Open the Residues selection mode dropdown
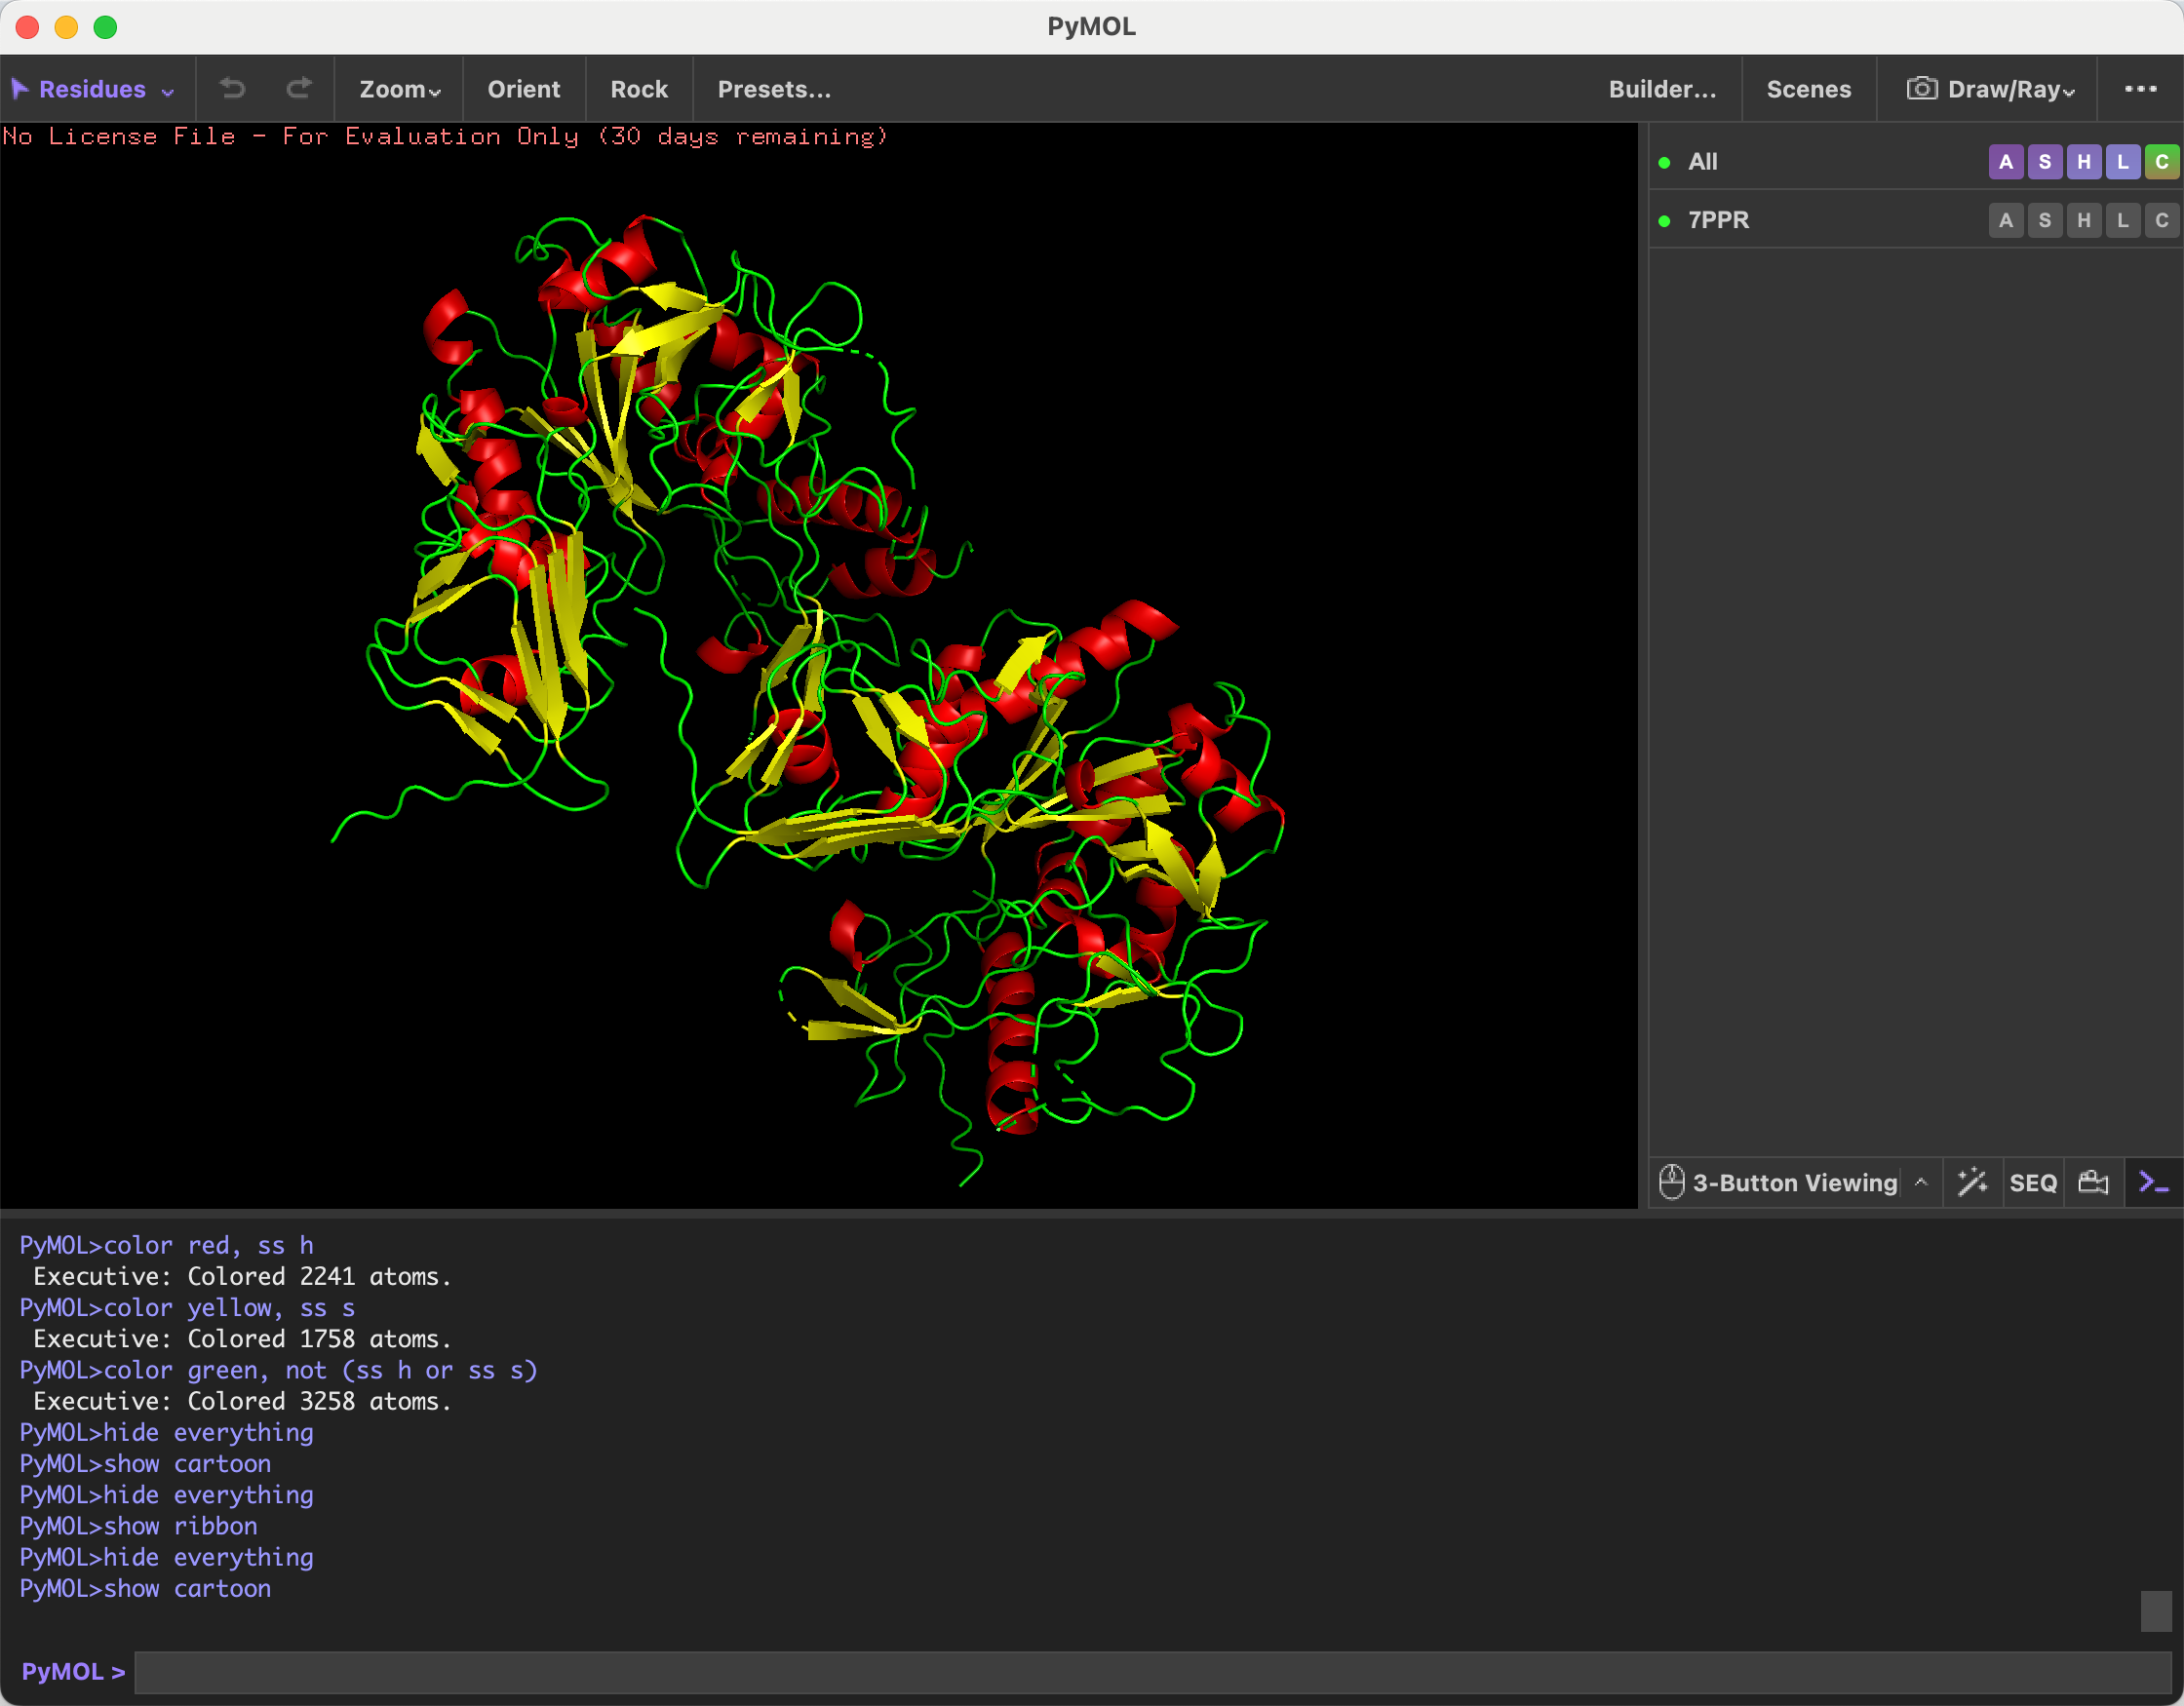The width and height of the screenshot is (2184, 1706). click(x=92, y=89)
